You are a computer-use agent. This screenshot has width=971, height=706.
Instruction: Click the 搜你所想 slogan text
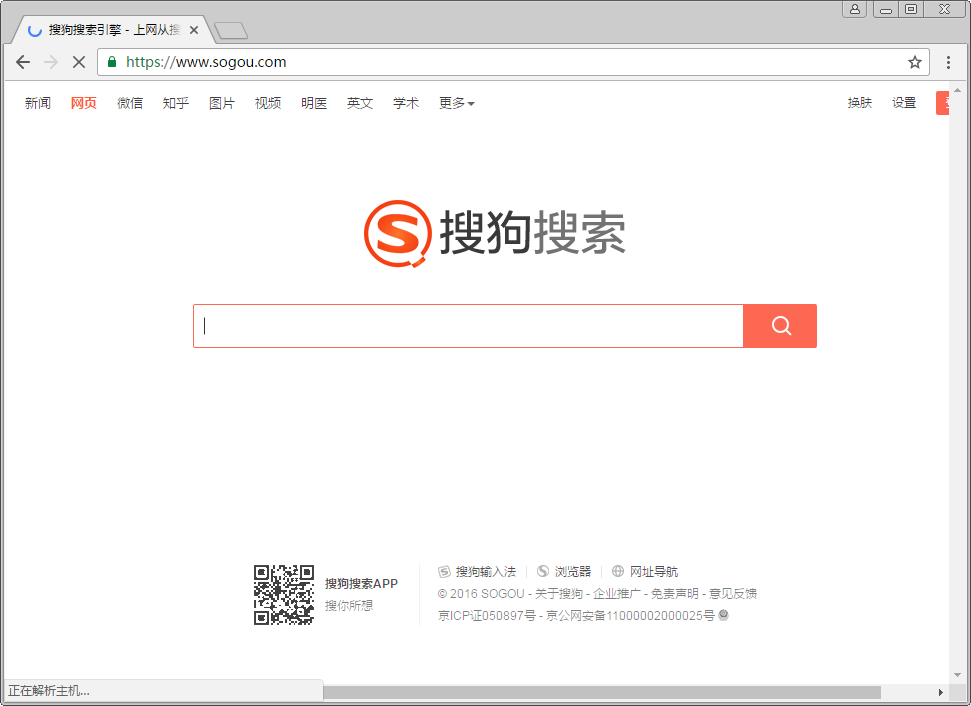[349, 606]
